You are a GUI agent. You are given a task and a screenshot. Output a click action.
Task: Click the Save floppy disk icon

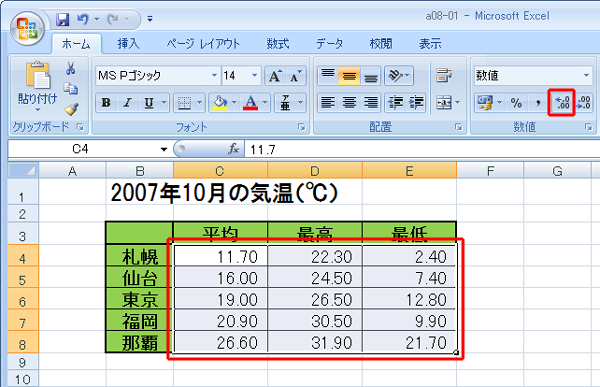pyautogui.click(x=63, y=19)
